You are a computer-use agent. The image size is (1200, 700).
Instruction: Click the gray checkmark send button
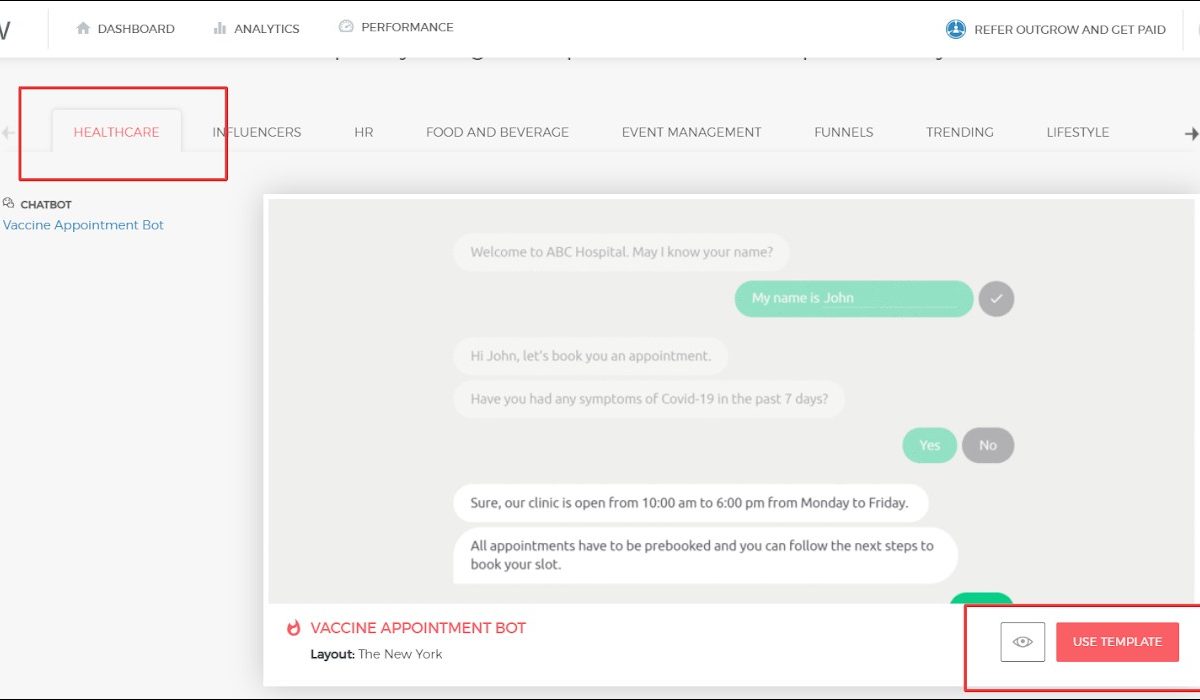pos(996,298)
